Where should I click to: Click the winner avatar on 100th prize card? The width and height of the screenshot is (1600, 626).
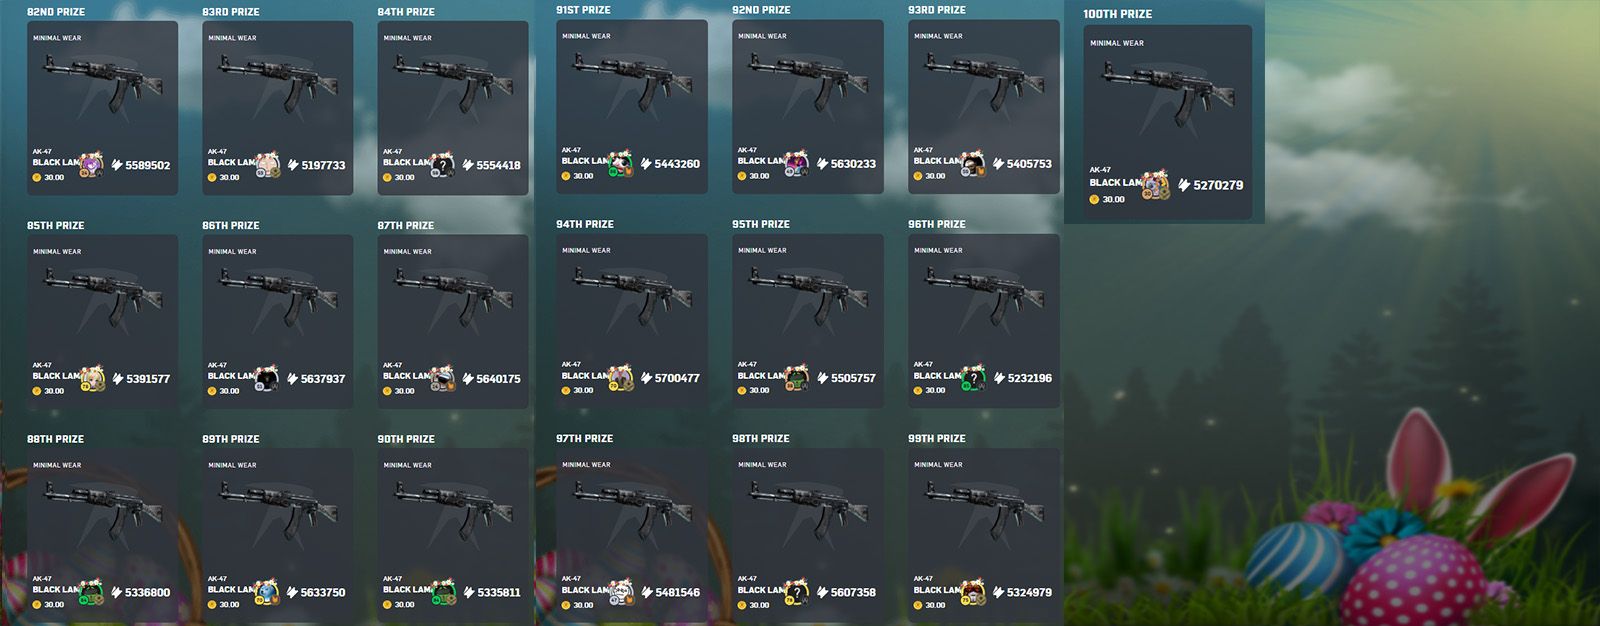point(1157,184)
